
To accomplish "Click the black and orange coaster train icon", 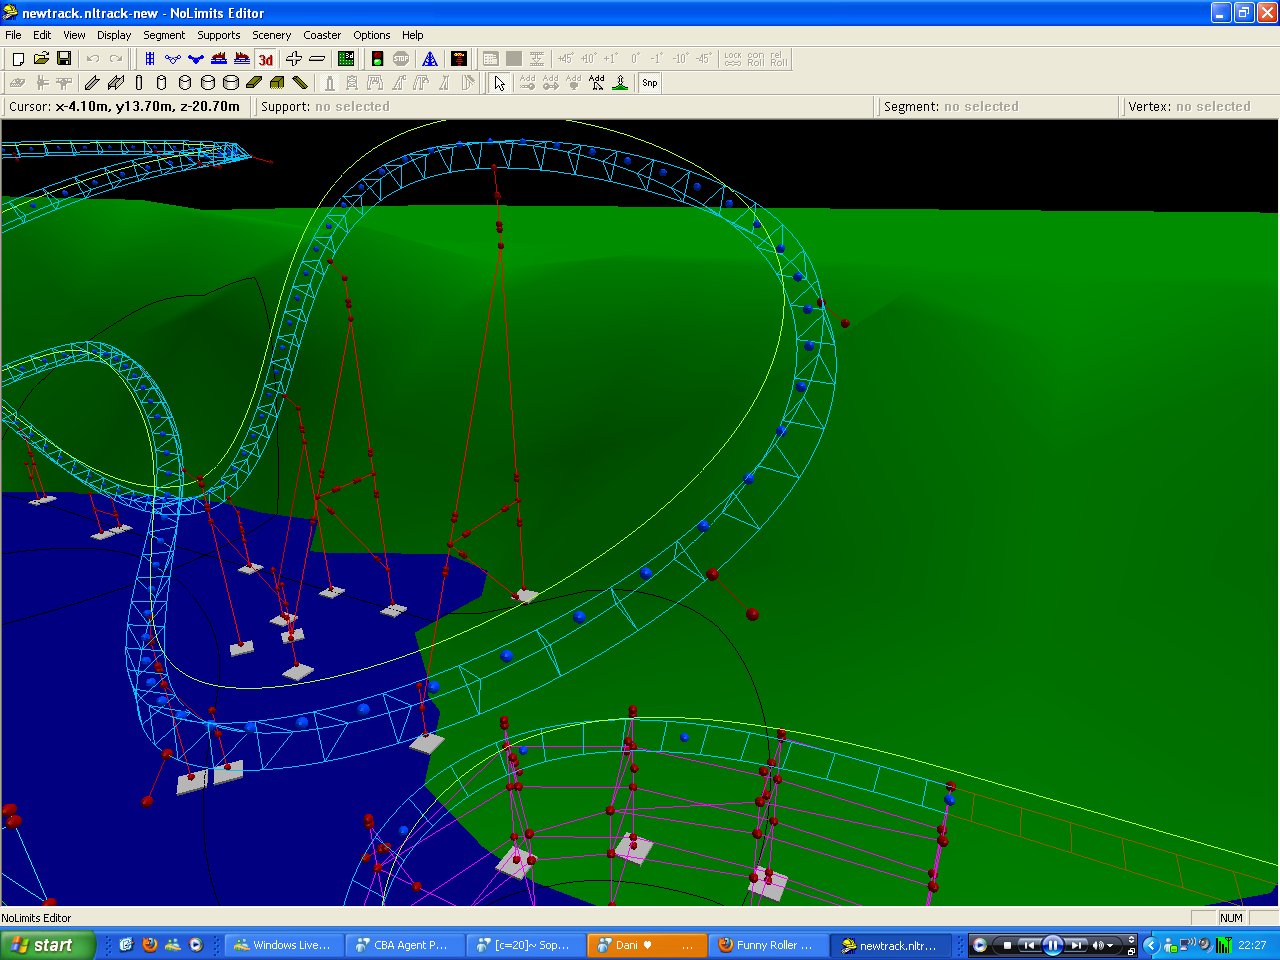I will [x=459, y=59].
